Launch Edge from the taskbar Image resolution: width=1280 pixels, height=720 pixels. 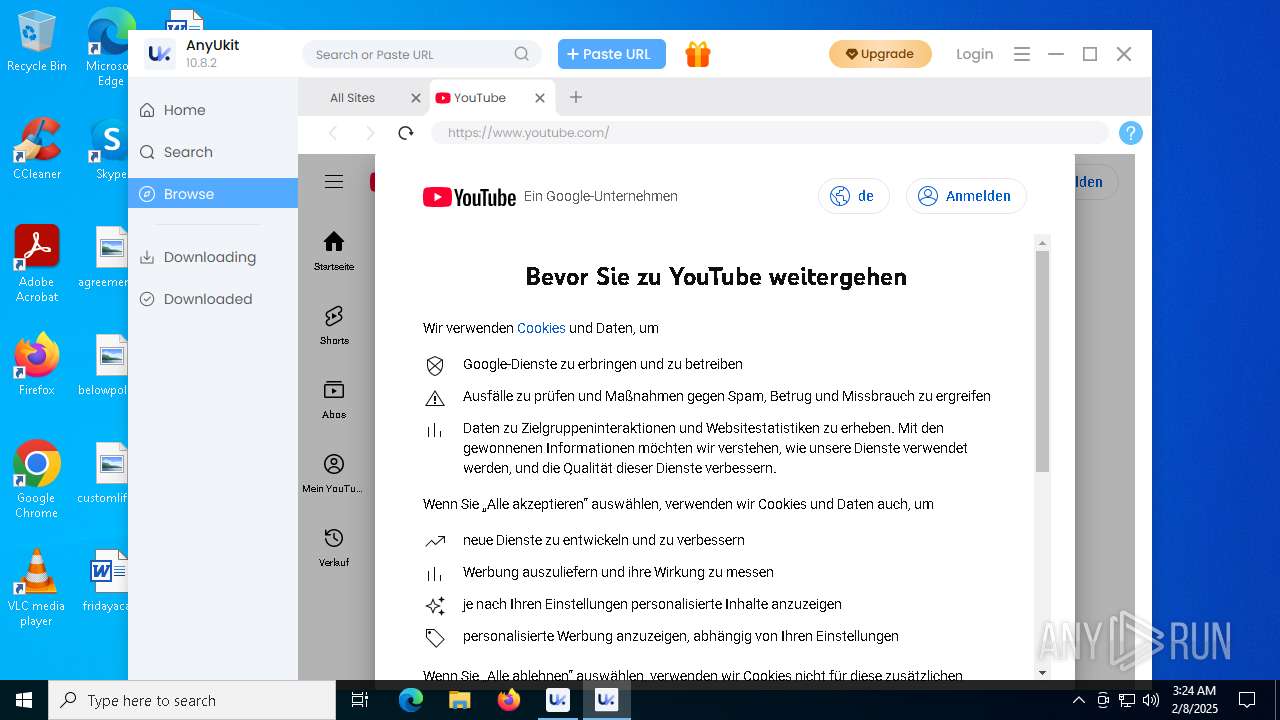[411, 700]
